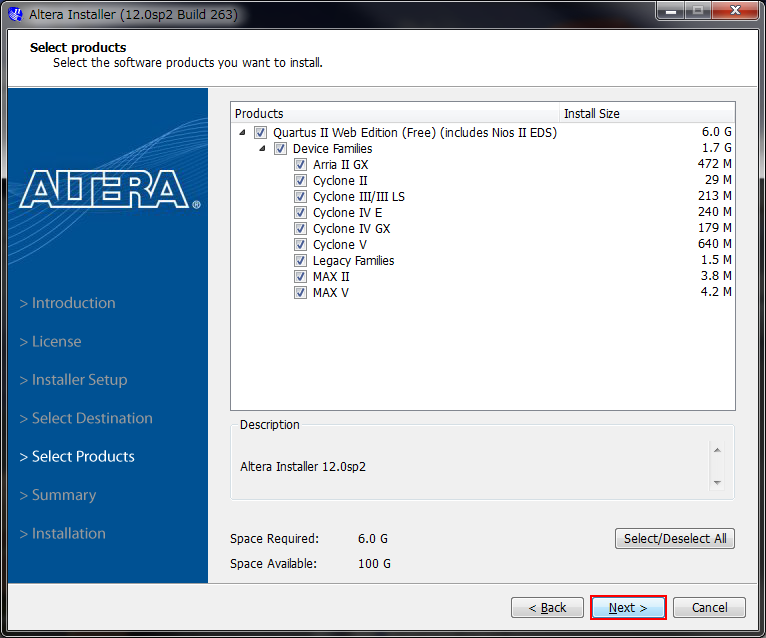Collapse the Quartus II Web Edition tree node

[242, 132]
